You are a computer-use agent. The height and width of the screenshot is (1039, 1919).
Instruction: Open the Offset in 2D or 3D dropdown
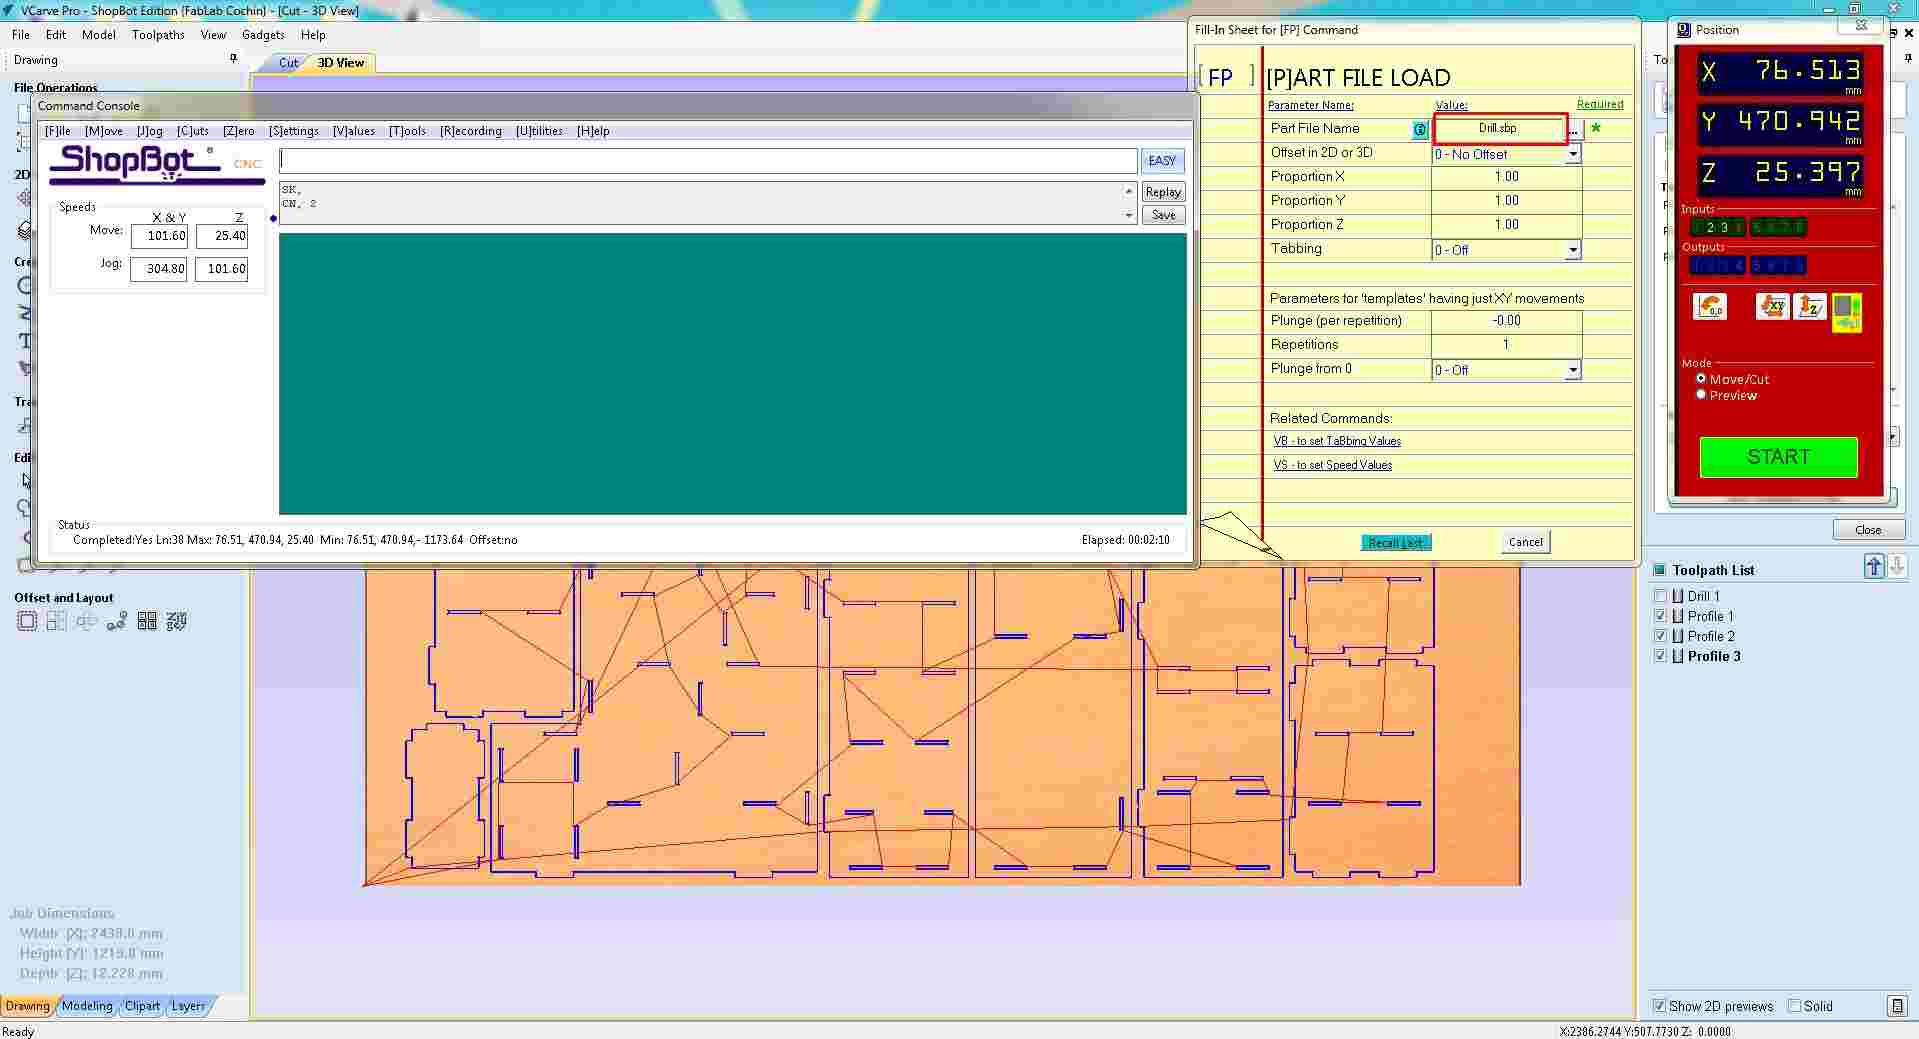point(1573,154)
